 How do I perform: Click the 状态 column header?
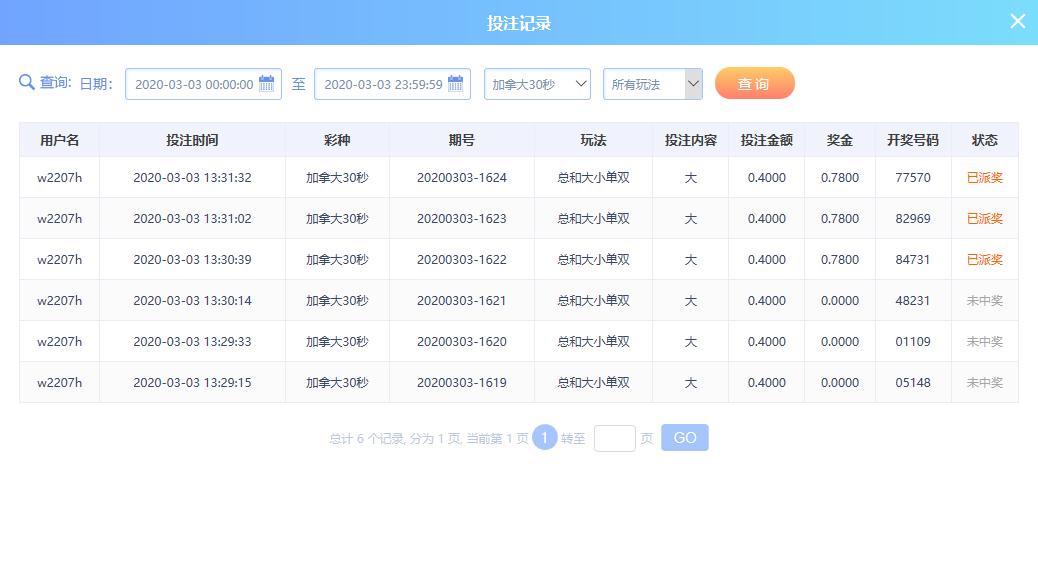click(x=984, y=140)
